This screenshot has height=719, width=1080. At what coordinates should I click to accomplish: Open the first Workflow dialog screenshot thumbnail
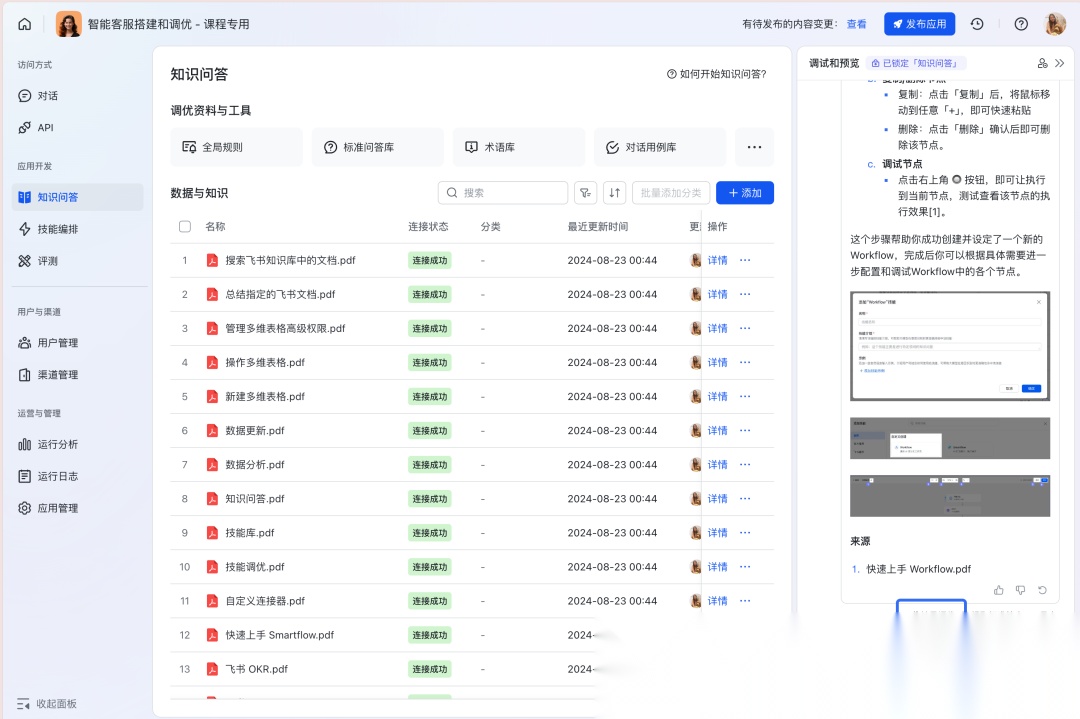[950, 346]
